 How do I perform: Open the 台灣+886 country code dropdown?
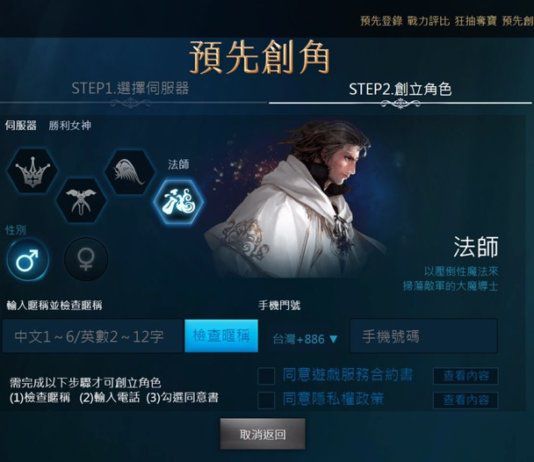(305, 339)
